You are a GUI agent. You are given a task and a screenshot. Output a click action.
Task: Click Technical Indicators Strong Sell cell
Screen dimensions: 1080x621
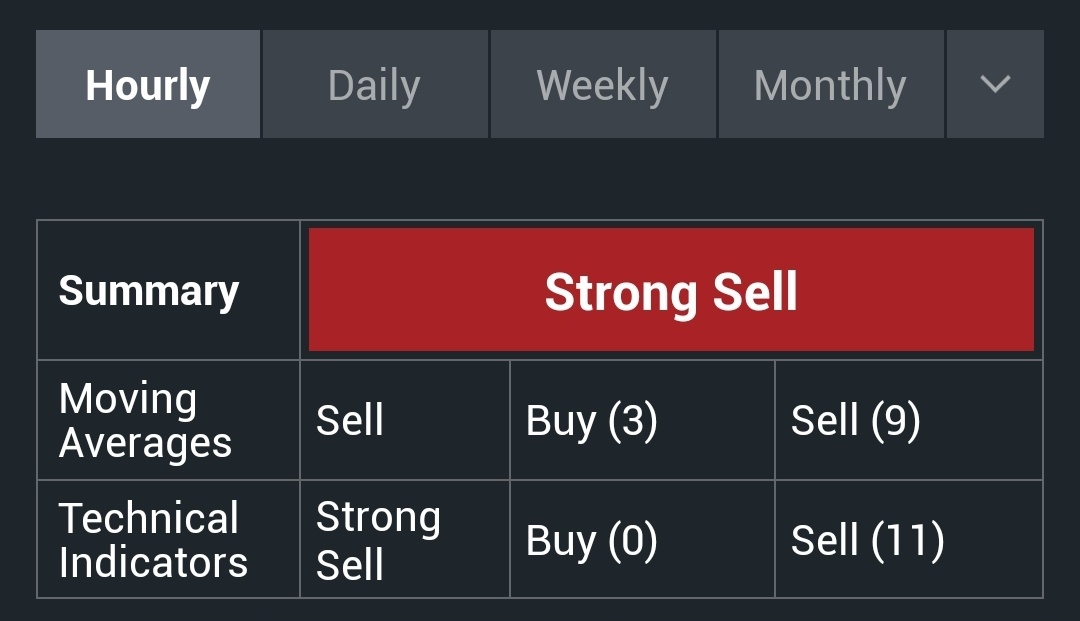coord(405,539)
